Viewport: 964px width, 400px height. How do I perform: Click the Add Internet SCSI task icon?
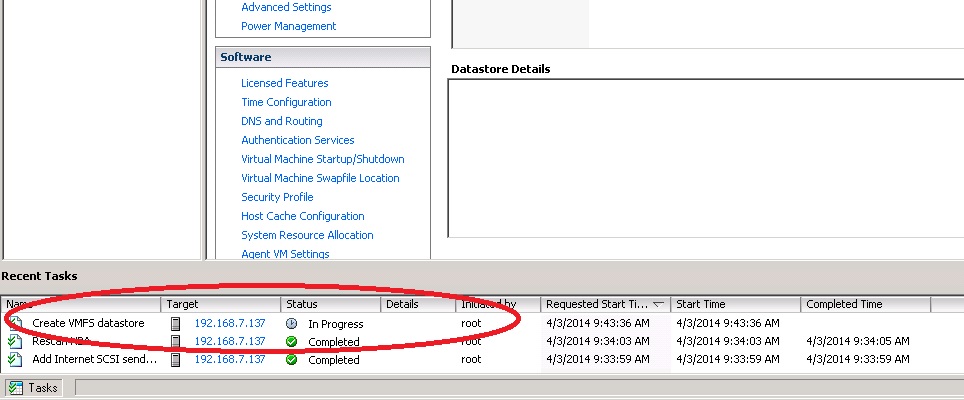(x=14, y=359)
